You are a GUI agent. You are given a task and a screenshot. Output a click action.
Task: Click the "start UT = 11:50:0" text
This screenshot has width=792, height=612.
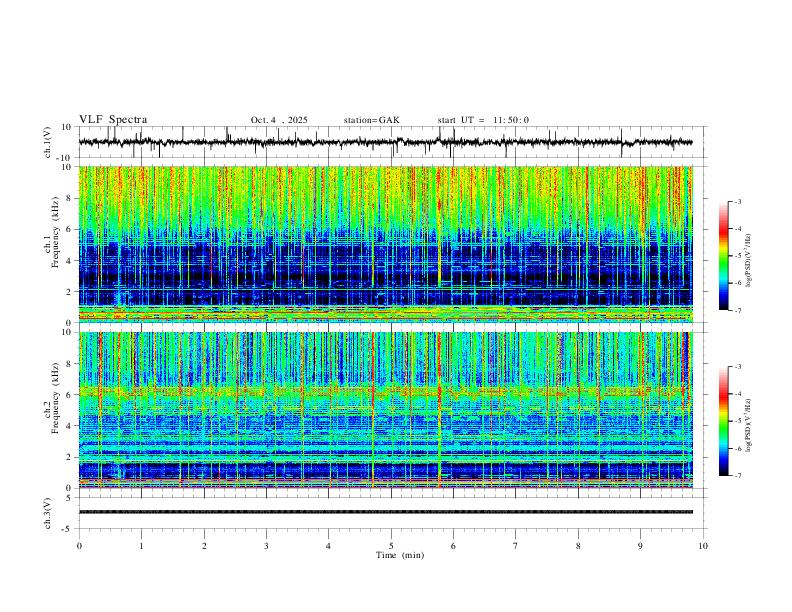pyautogui.click(x=483, y=120)
